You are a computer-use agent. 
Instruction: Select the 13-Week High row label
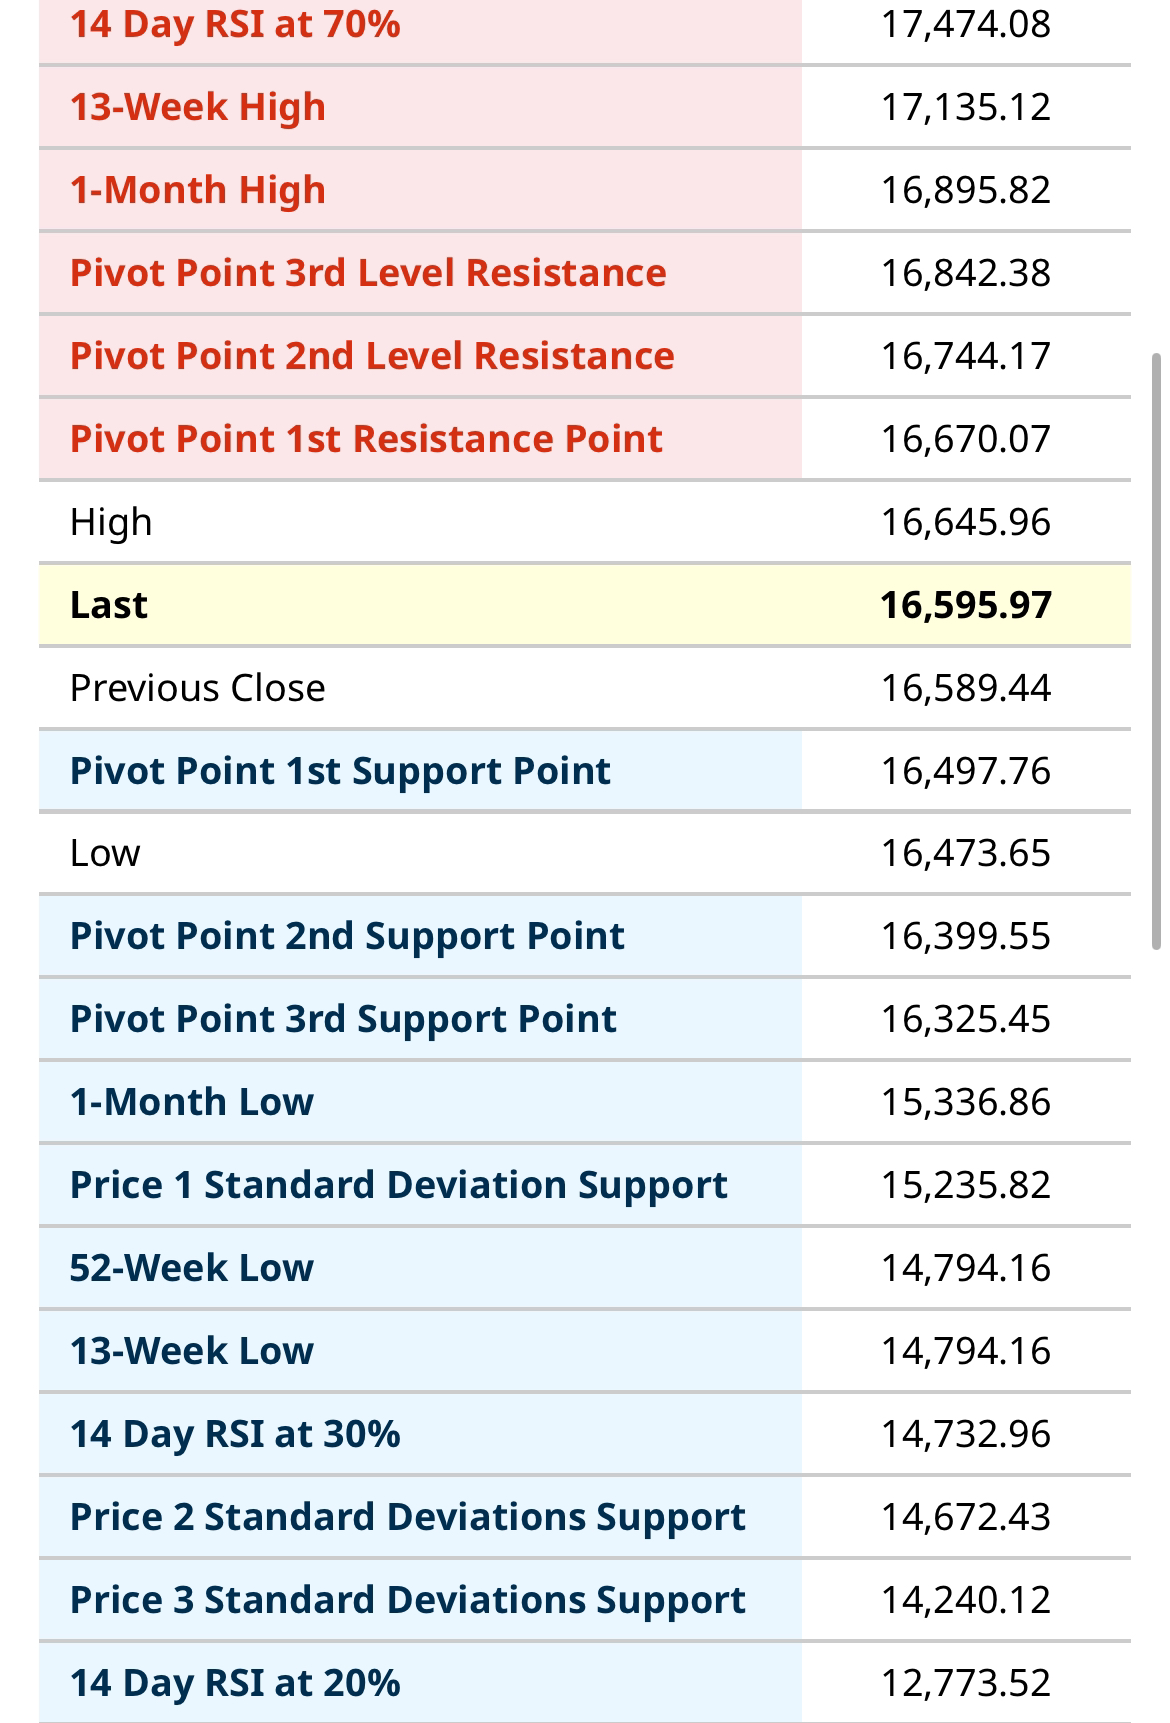coord(198,107)
